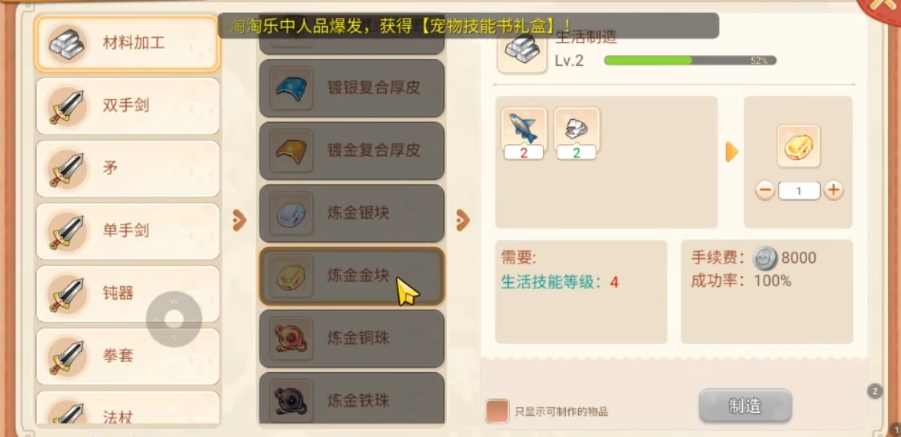The width and height of the screenshot is (901, 437).
Task: Enable 只显示可制作的物品 checkbox
Action: 497,411
